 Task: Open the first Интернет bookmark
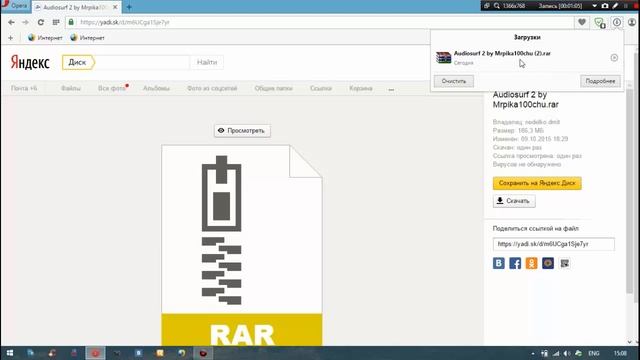coord(45,38)
